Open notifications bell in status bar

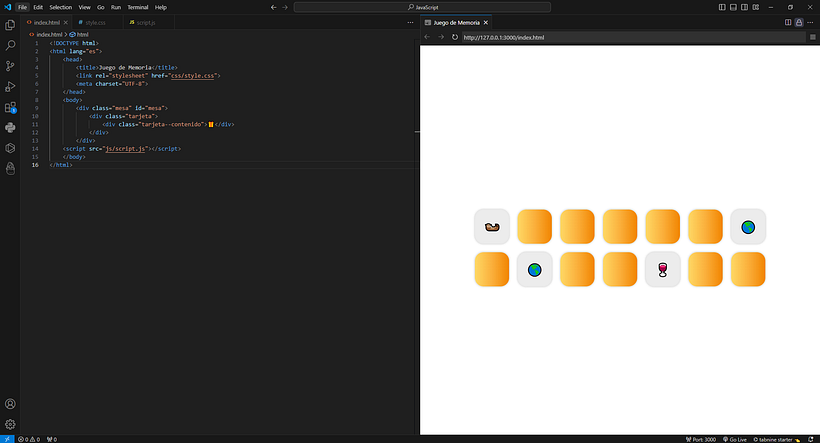[811, 439]
